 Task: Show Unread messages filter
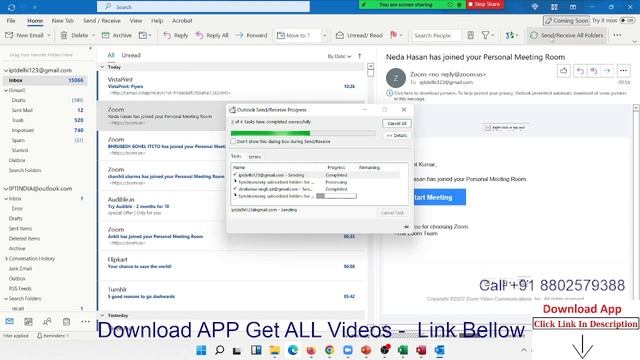tap(131, 55)
